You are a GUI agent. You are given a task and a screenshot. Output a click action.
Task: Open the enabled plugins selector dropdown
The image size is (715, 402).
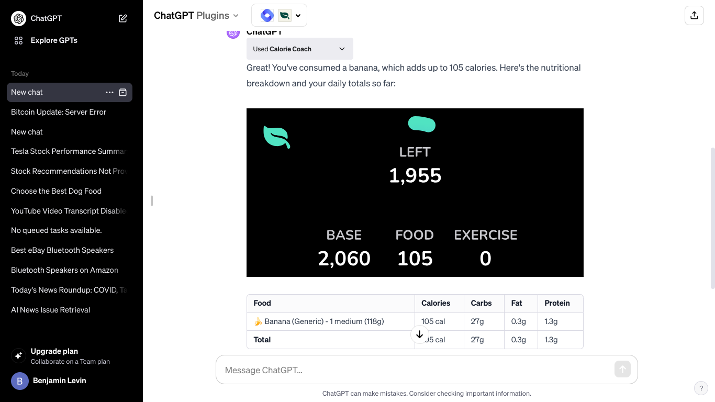pyautogui.click(x=279, y=15)
